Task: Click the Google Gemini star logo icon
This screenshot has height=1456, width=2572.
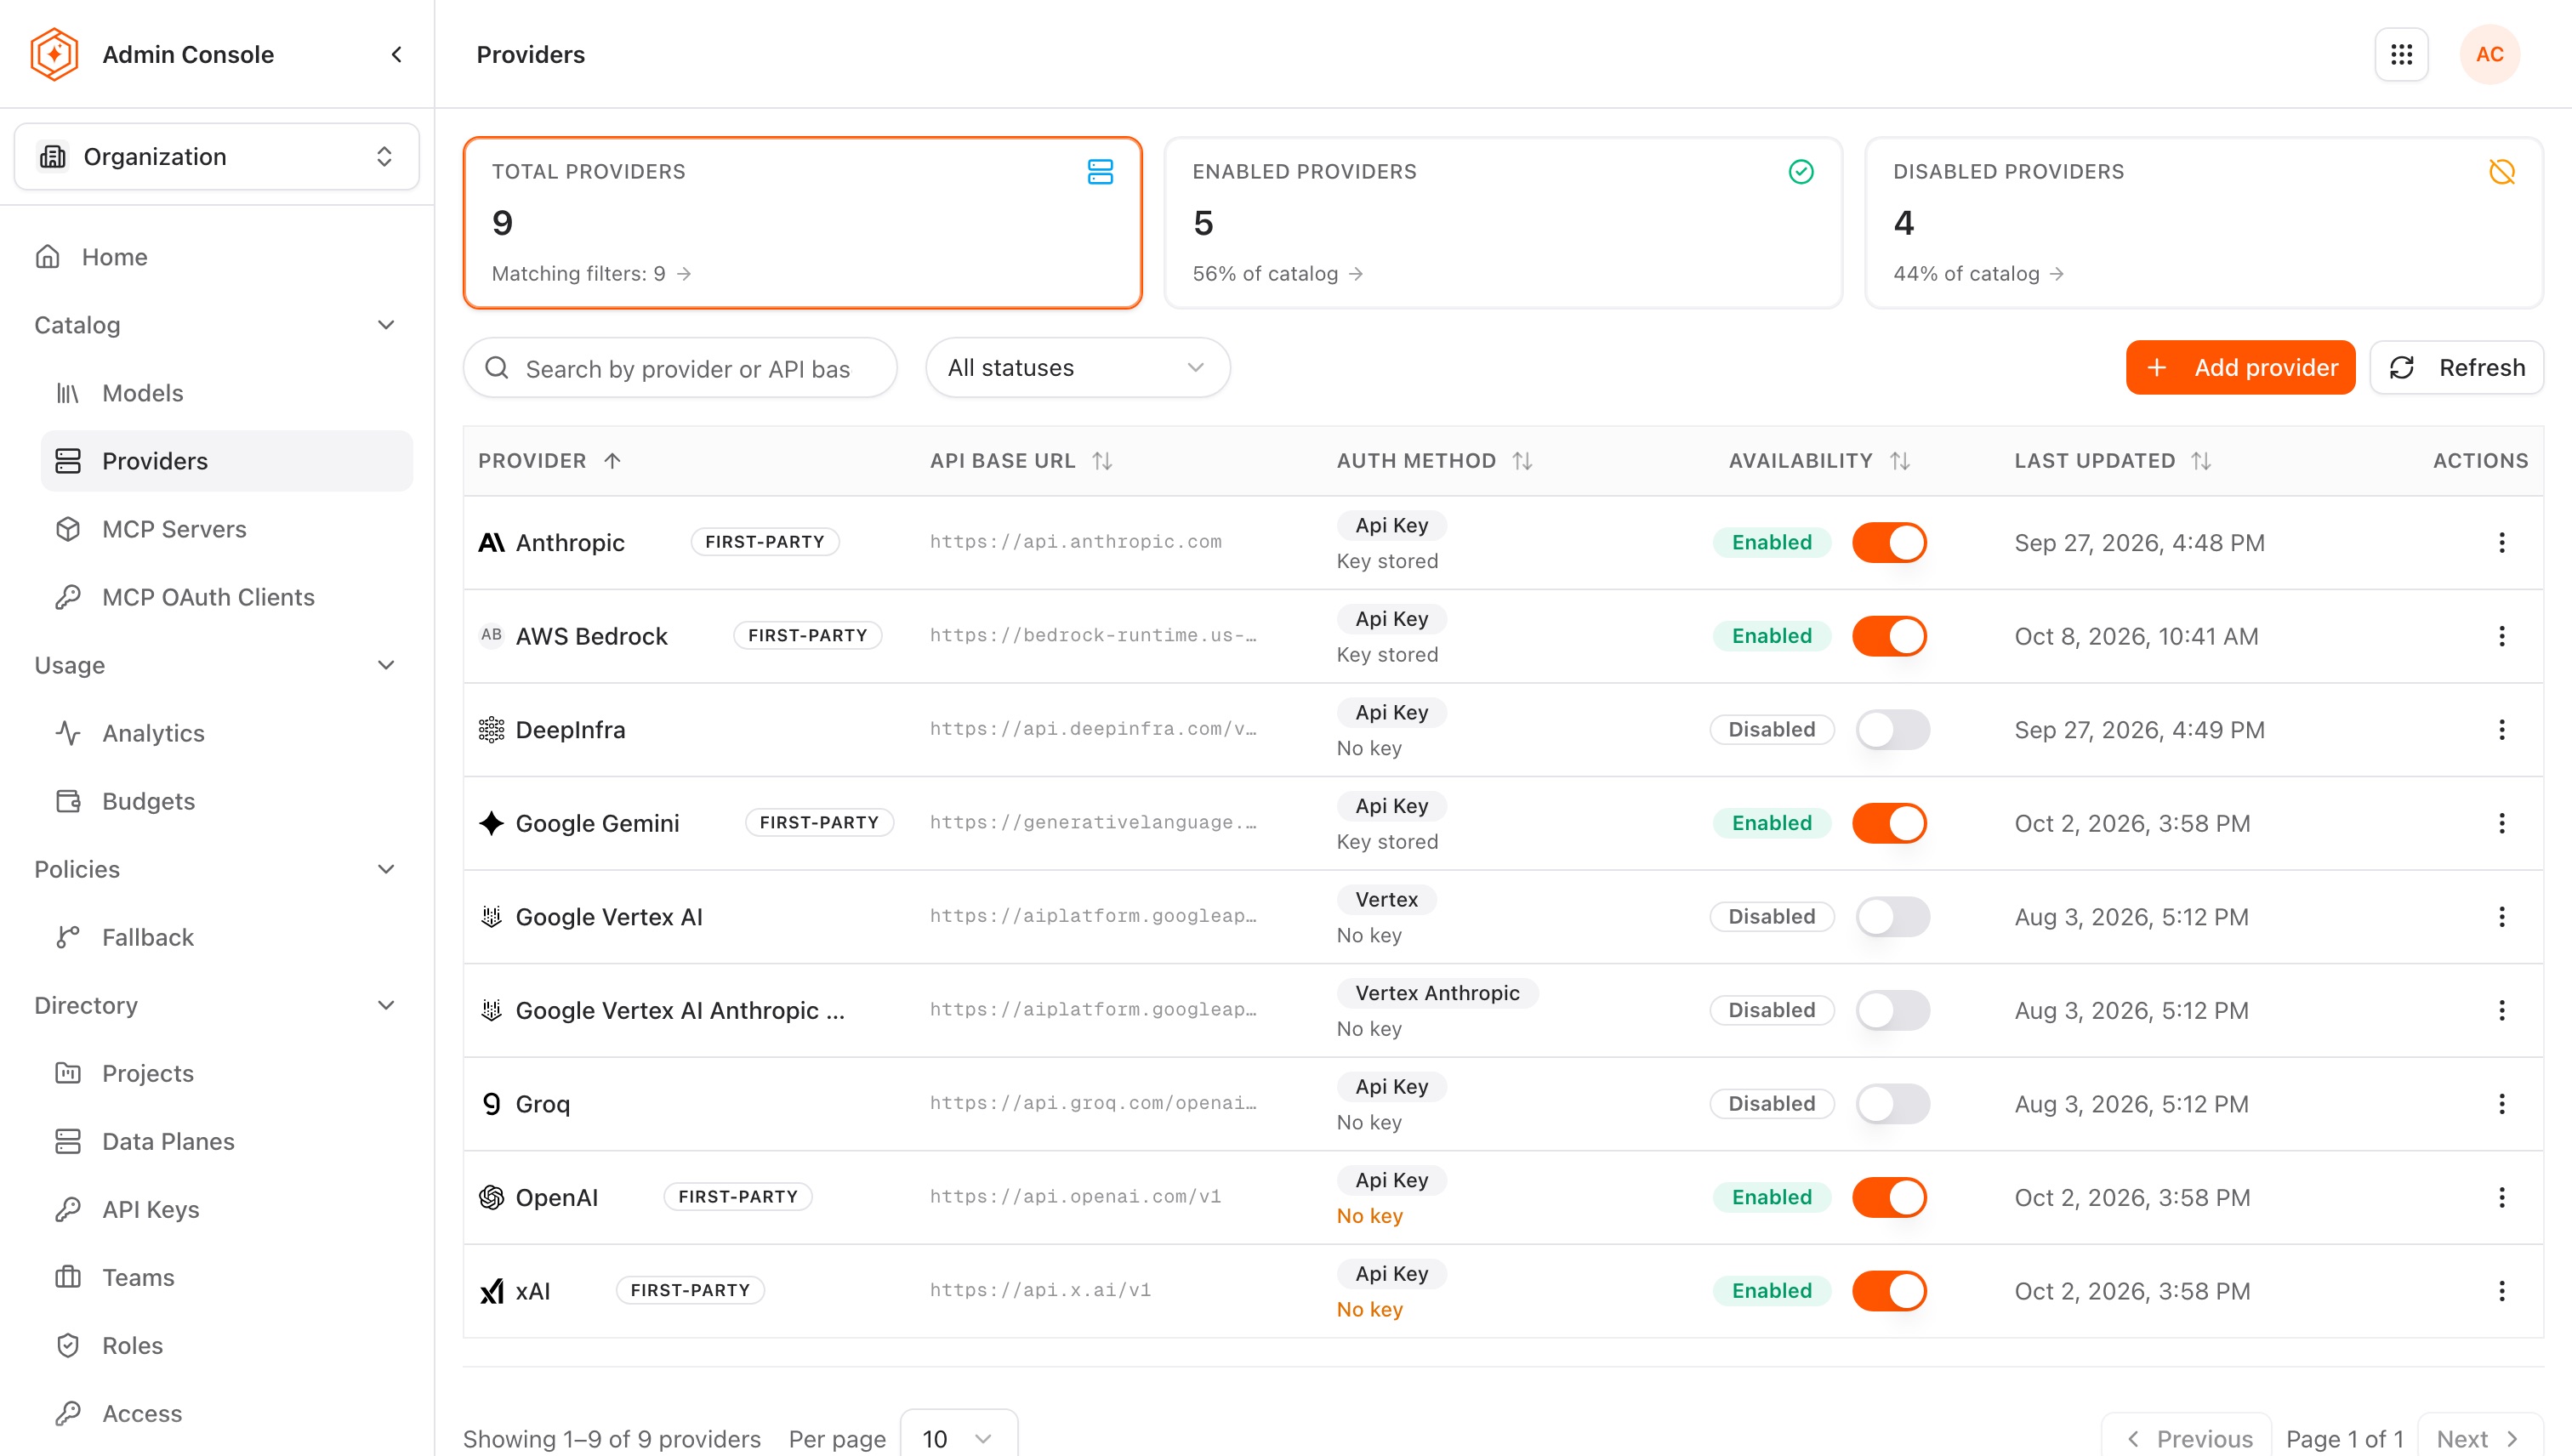Action: pyautogui.click(x=491, y=823)
